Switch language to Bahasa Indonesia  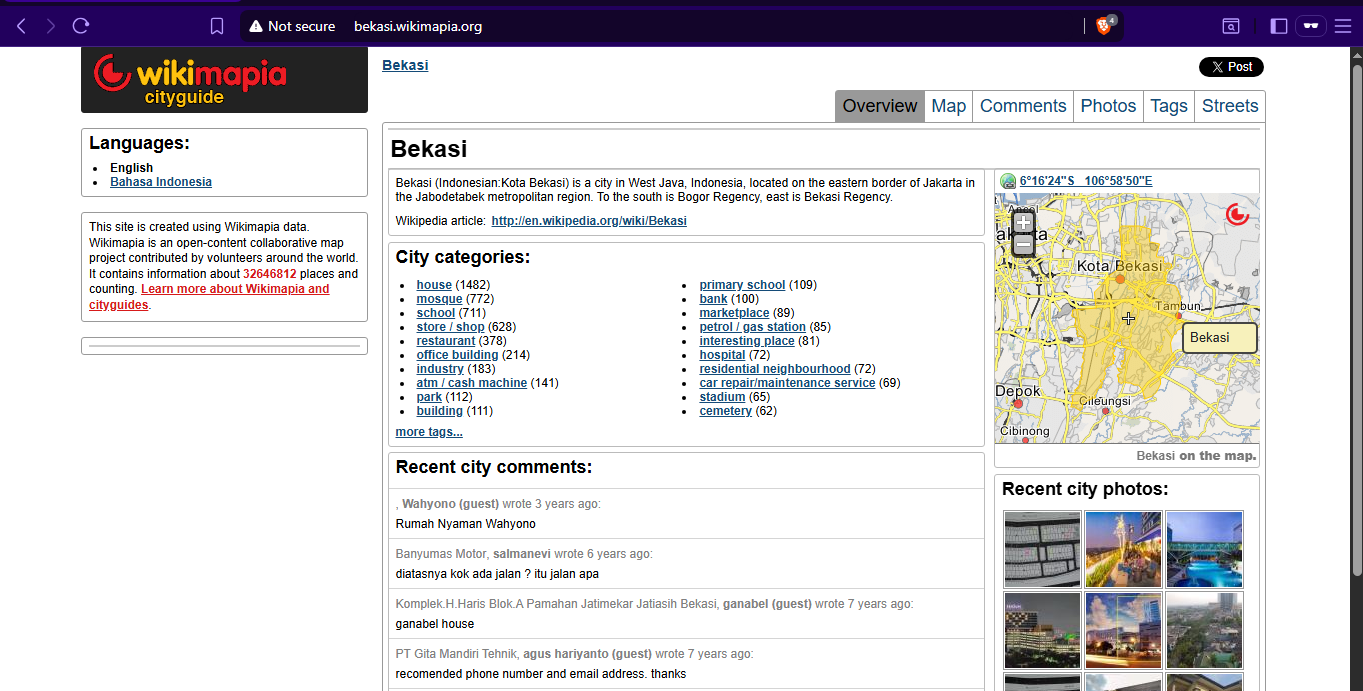(x=161, y=182)
